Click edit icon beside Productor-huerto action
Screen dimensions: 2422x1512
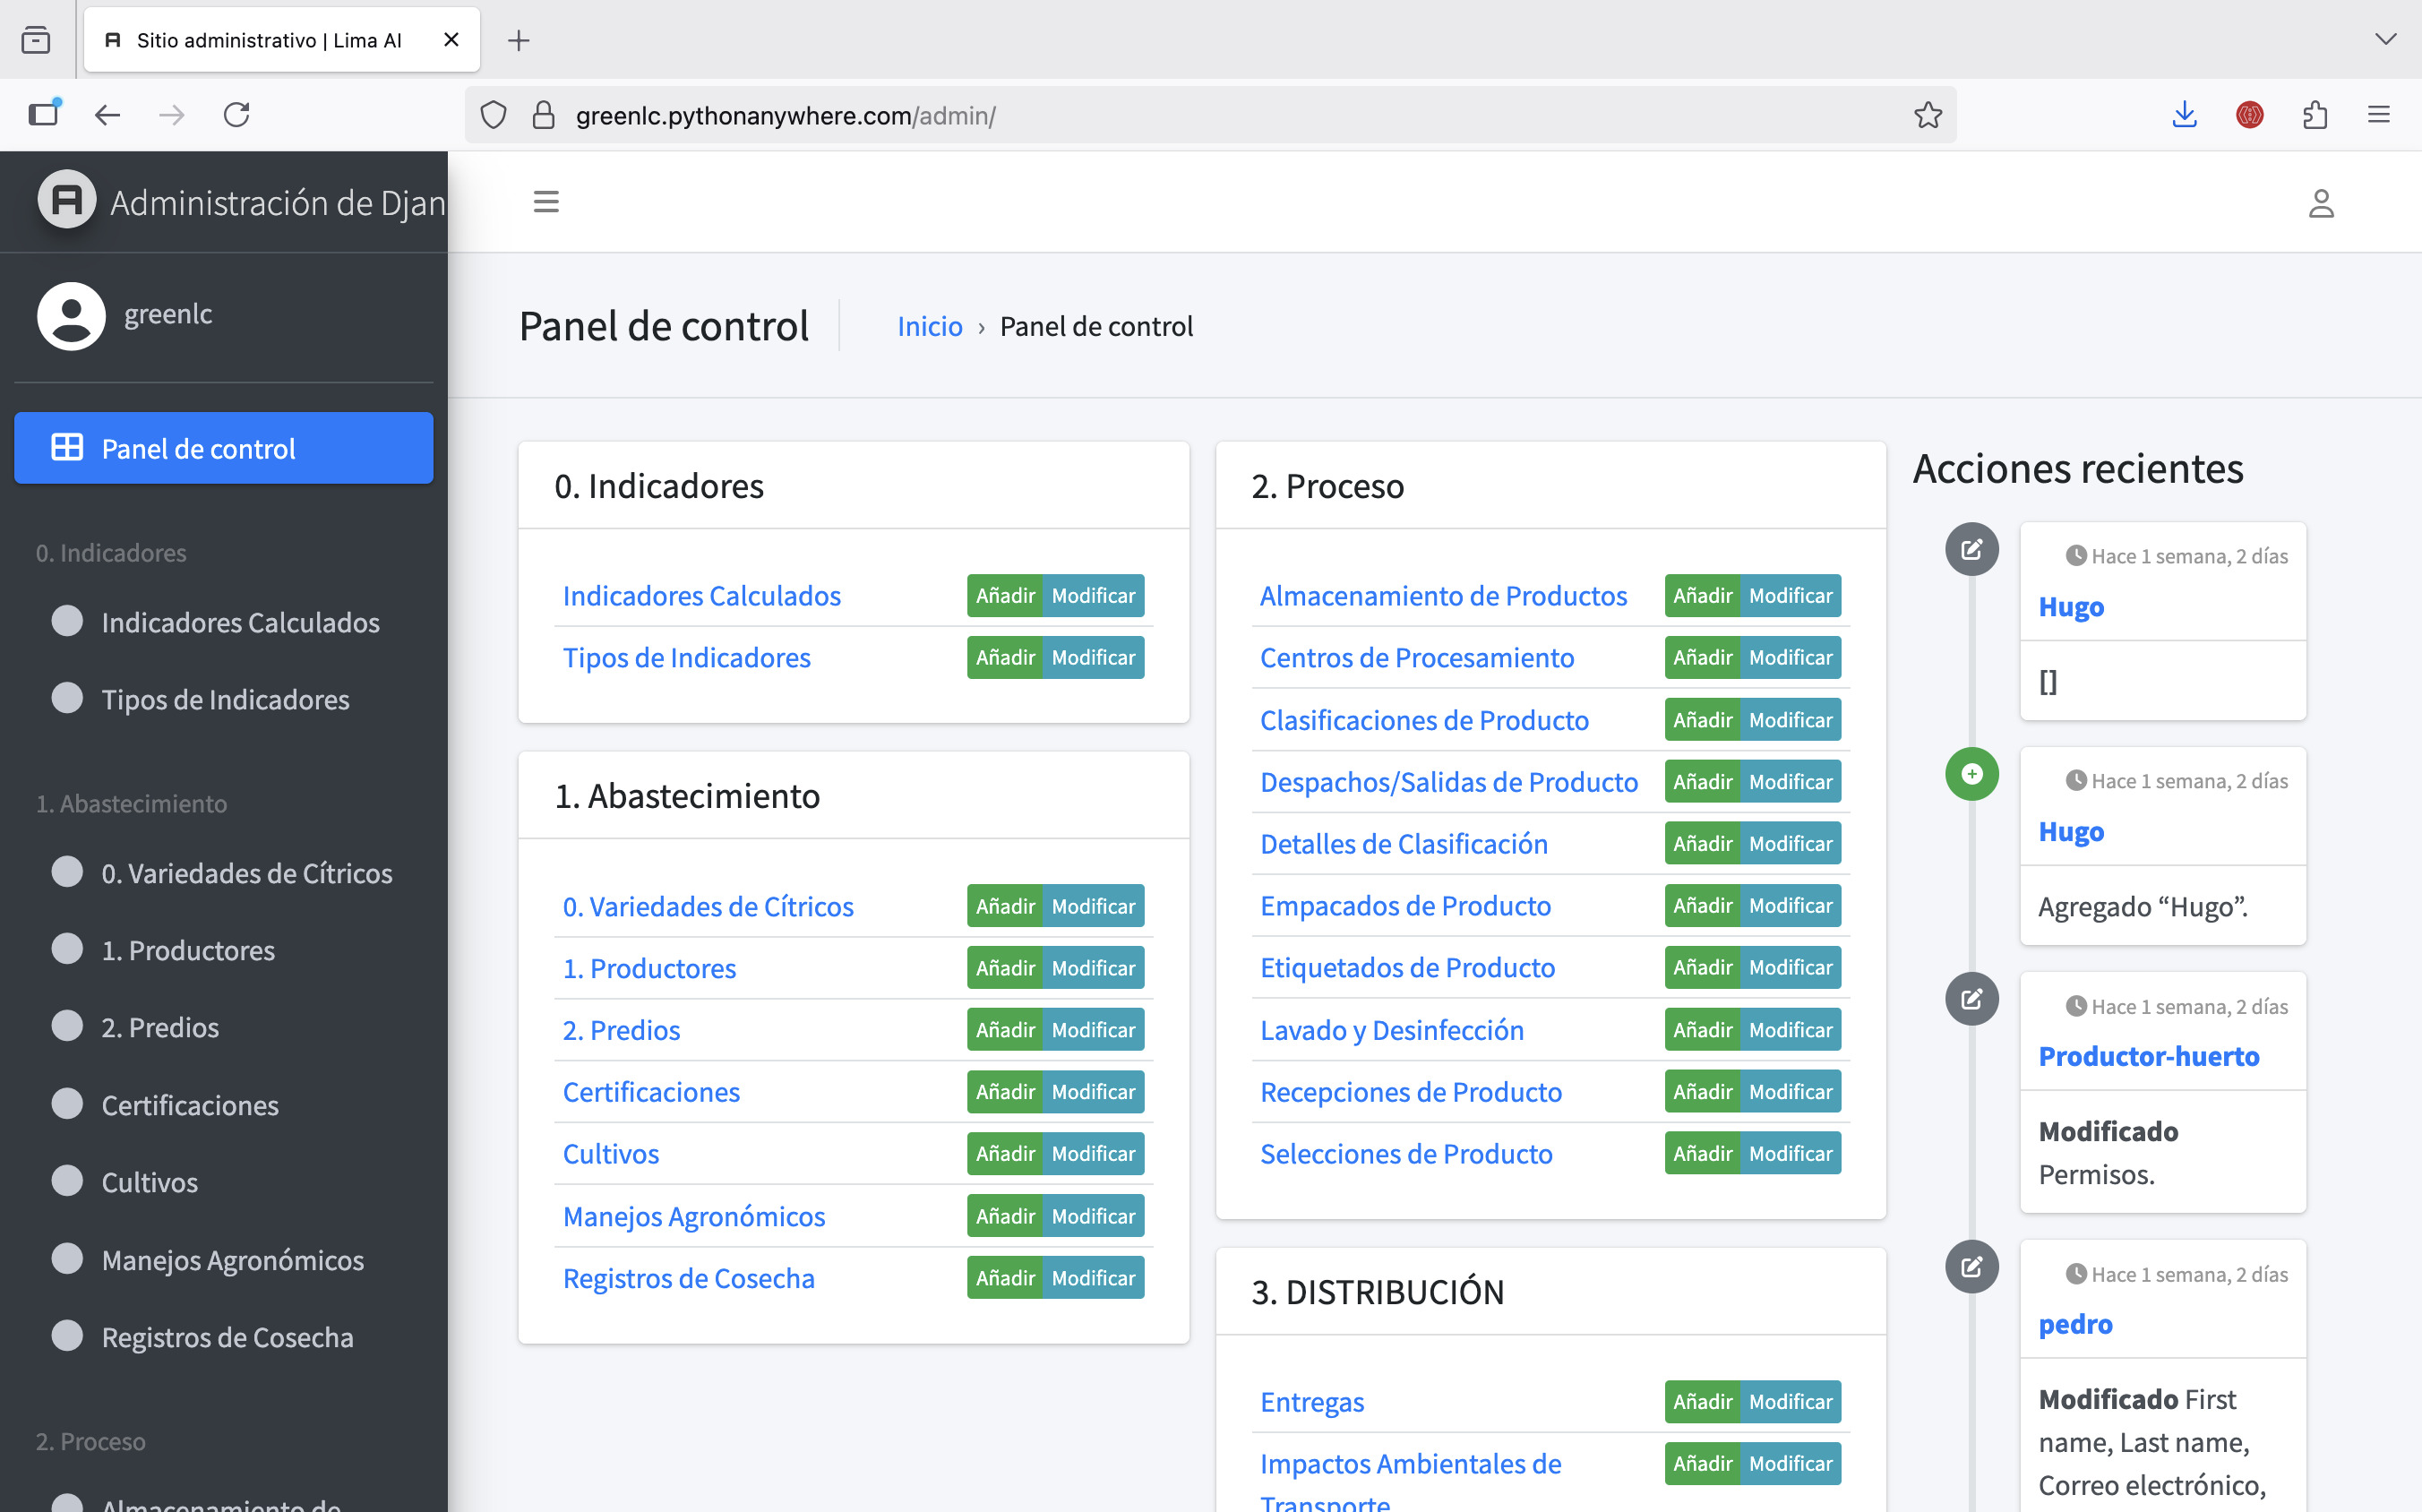point(1971,998)
